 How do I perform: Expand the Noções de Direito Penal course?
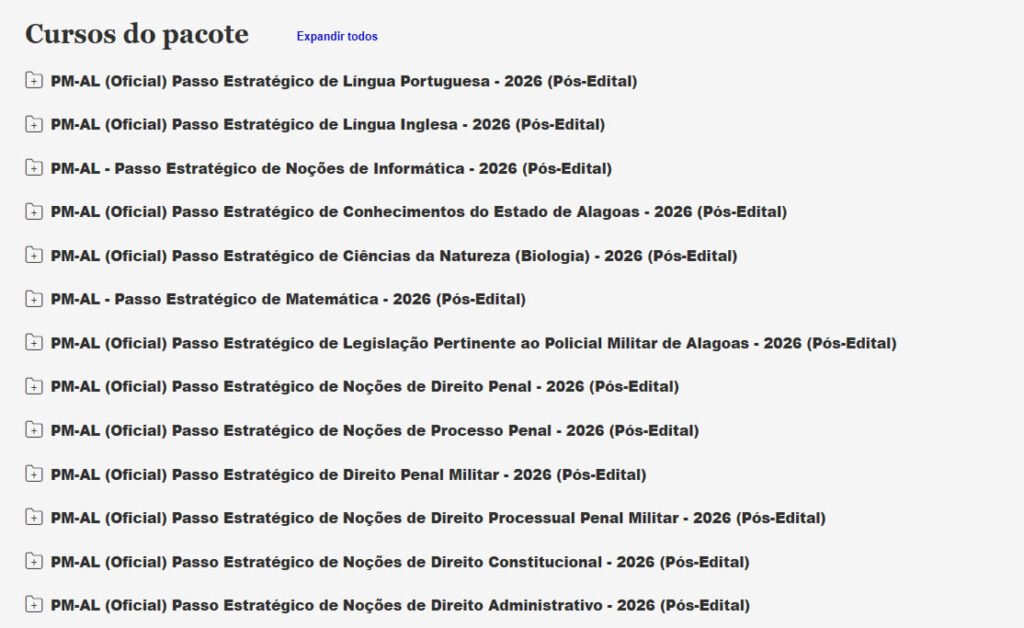pos(35,387)
